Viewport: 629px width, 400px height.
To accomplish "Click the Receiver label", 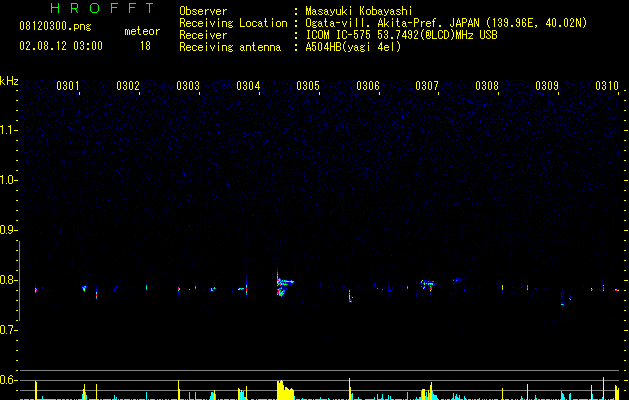I will pos(203,35).
